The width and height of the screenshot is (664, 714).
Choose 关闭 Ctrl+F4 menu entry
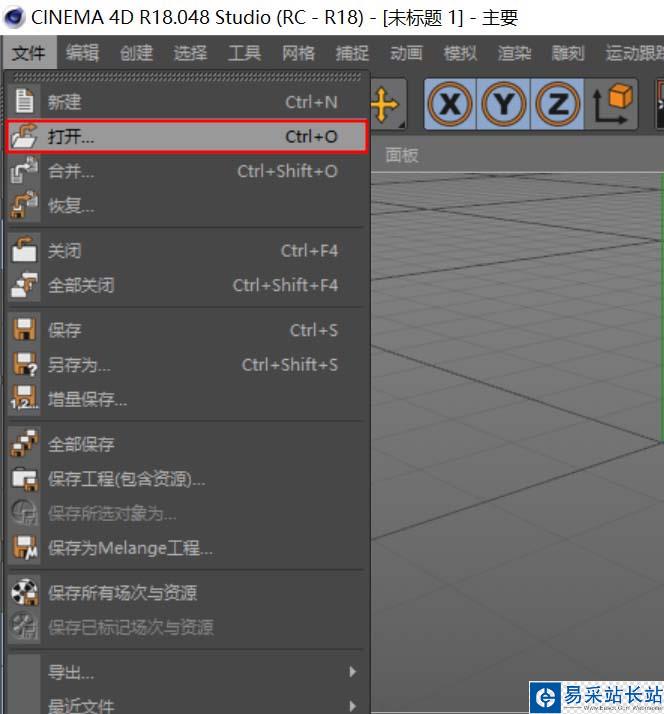(187, 250)
